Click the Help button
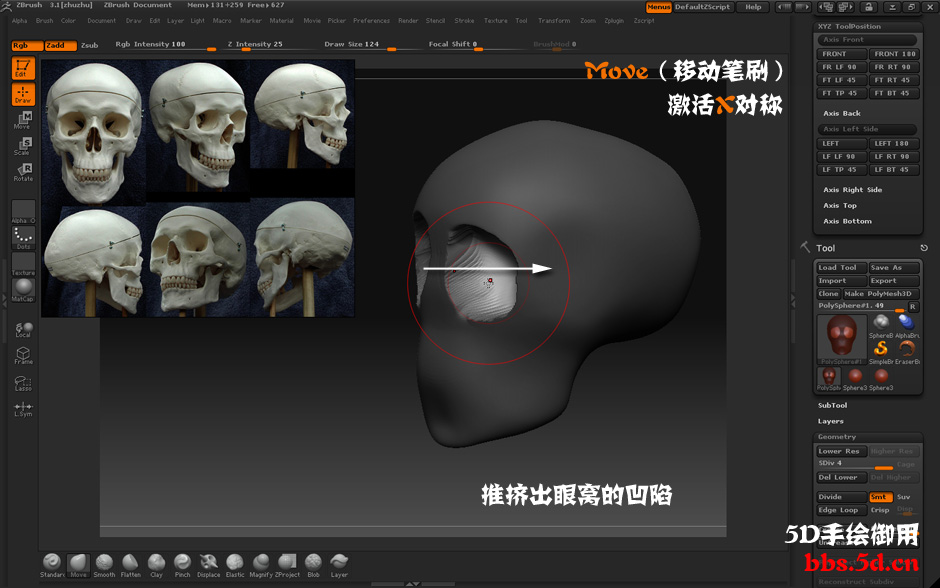 pos(754,7)
